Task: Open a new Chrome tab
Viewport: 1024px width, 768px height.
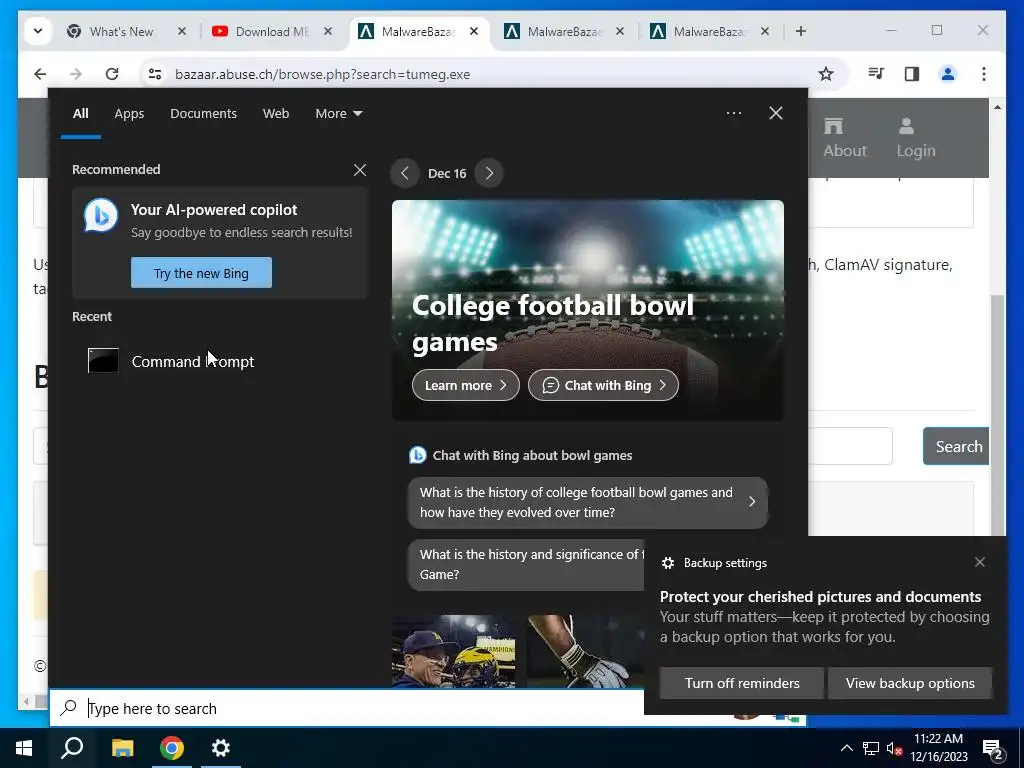Action: click(x=801, y=31)
